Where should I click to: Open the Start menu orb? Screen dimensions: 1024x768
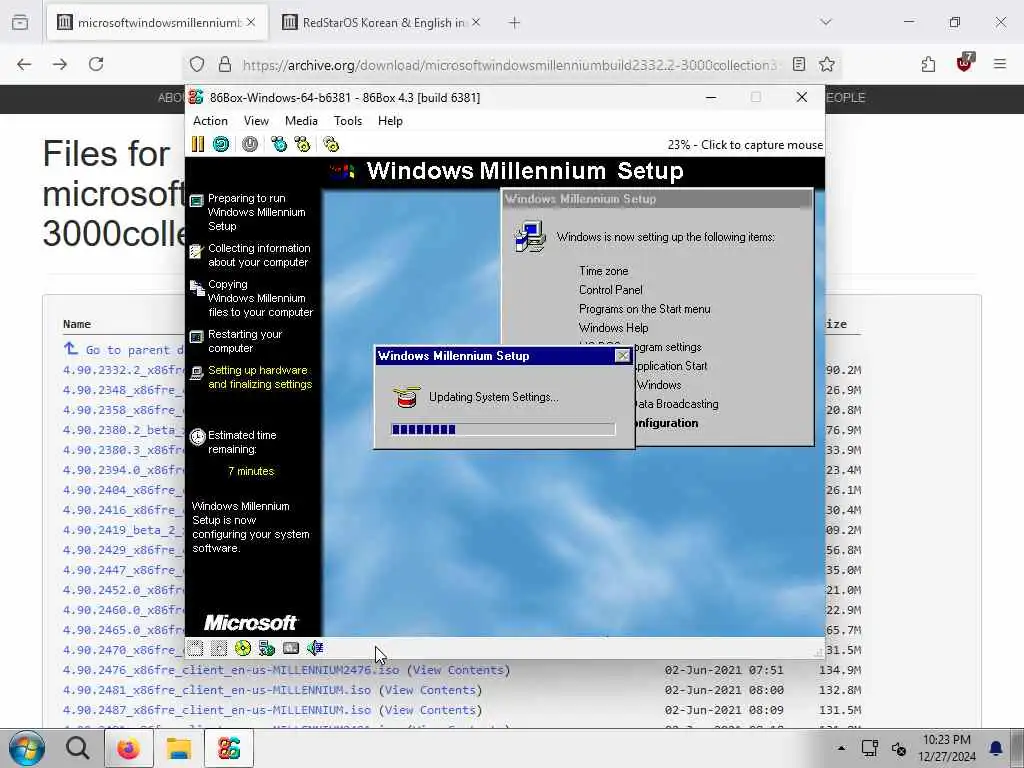[x=27, y=748]
